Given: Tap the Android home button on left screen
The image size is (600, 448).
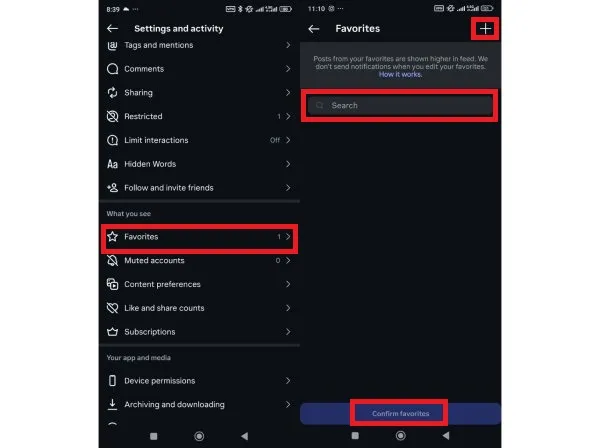Looking at the screenshot, I should tap(199, 436).
